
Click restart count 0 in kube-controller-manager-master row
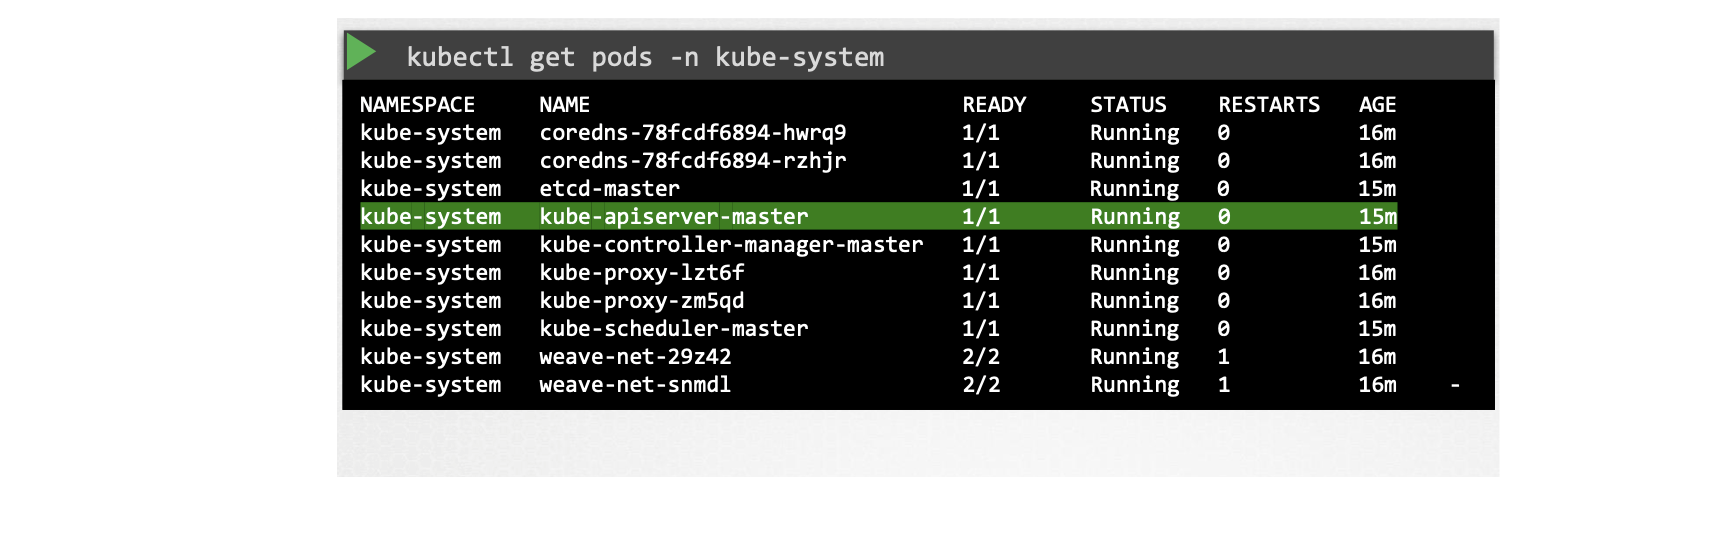[1224, 245]
